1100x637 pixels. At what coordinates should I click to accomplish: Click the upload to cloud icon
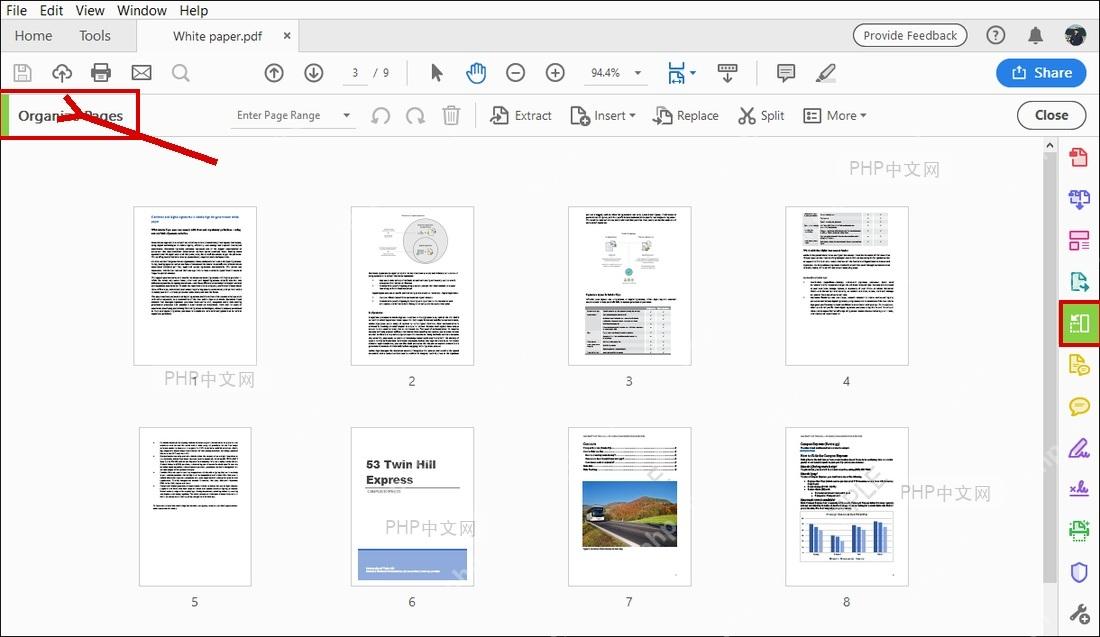pos(62,73)
